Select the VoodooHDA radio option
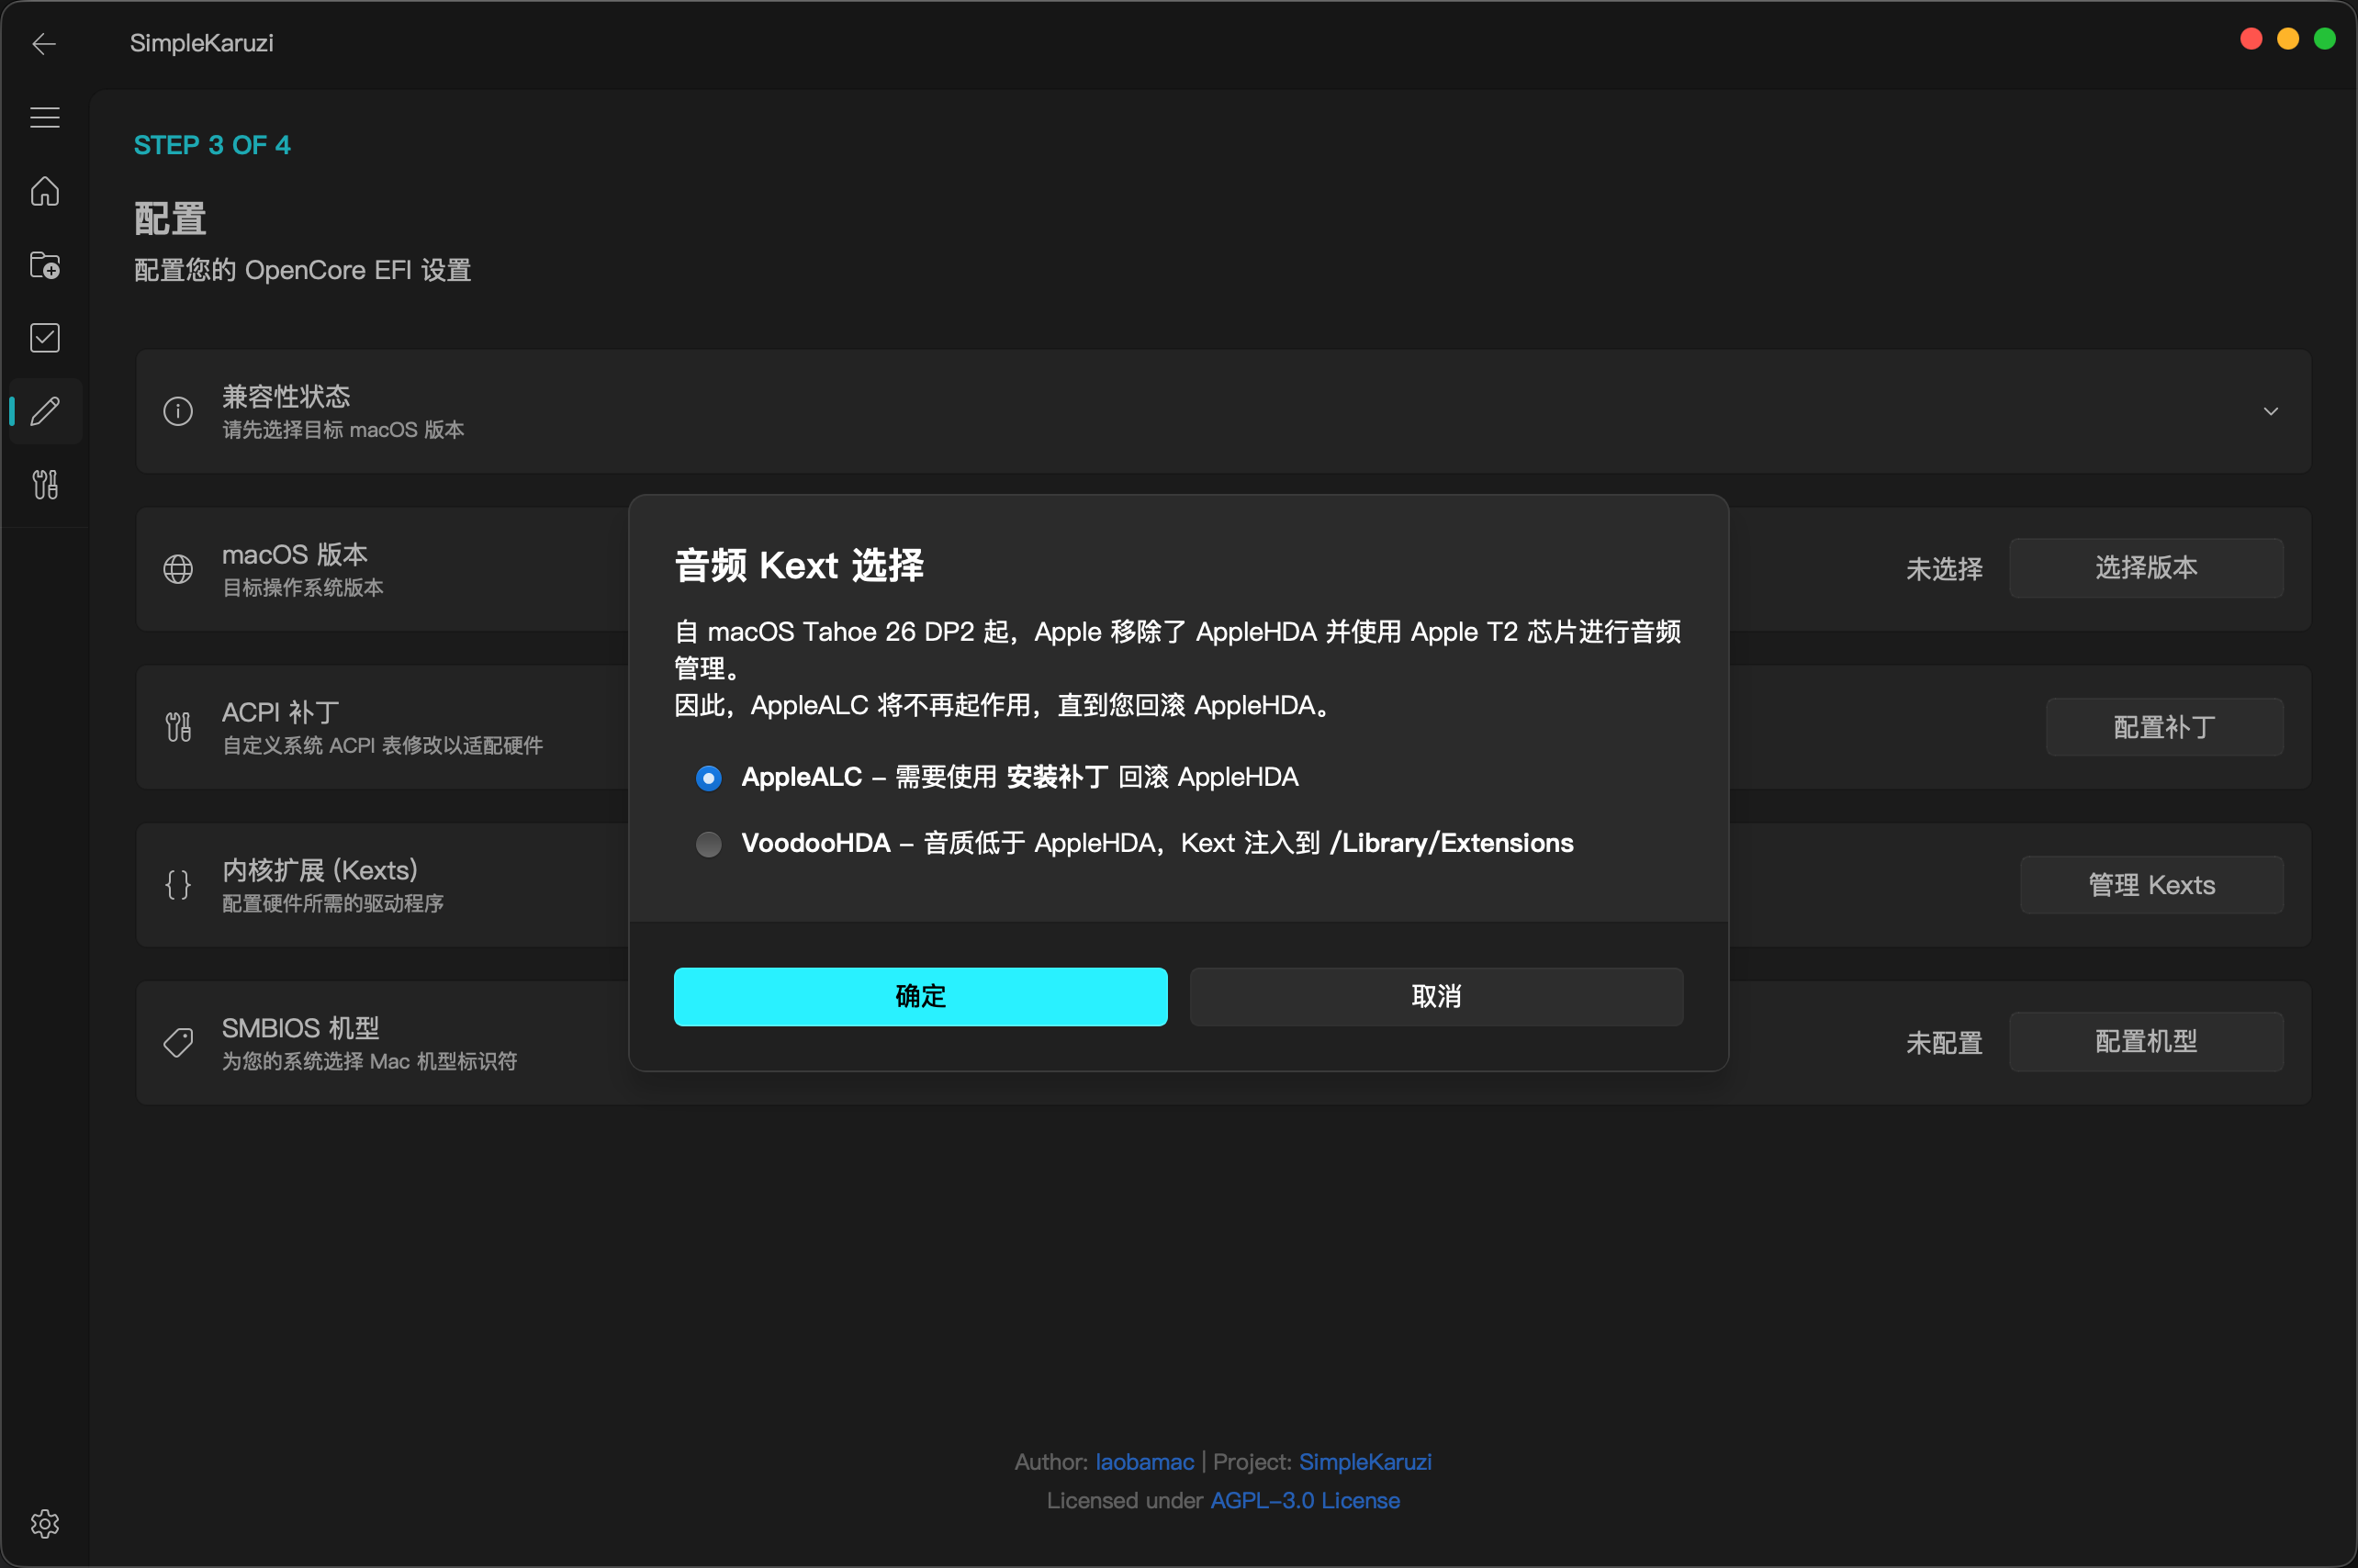Screen dimensions: 2358x1568 click(708, 844)
